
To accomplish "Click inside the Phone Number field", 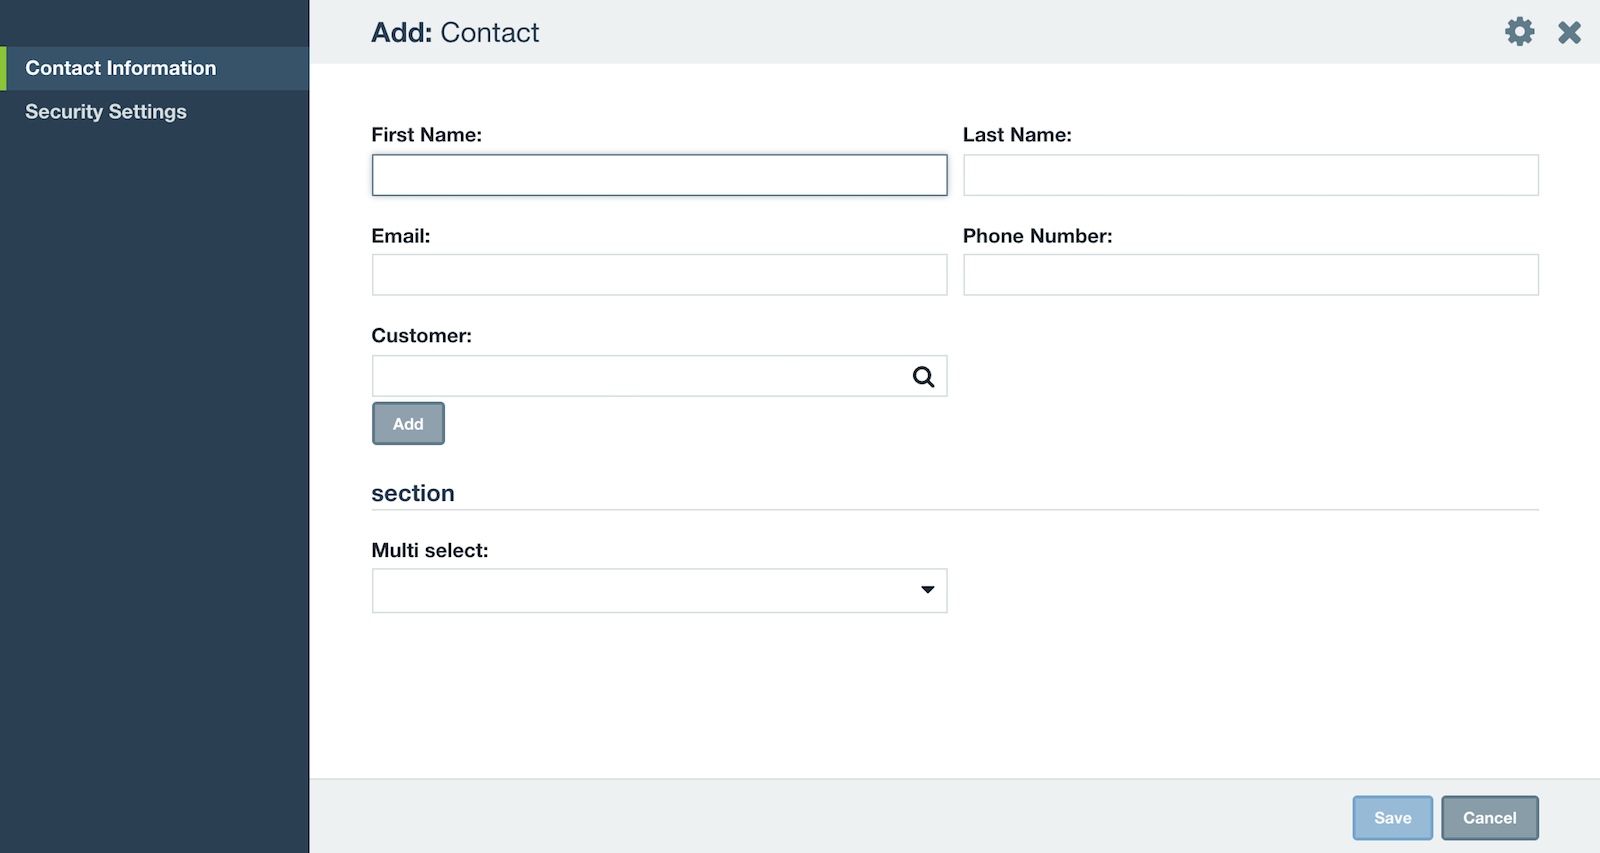I will (1250, 274).
